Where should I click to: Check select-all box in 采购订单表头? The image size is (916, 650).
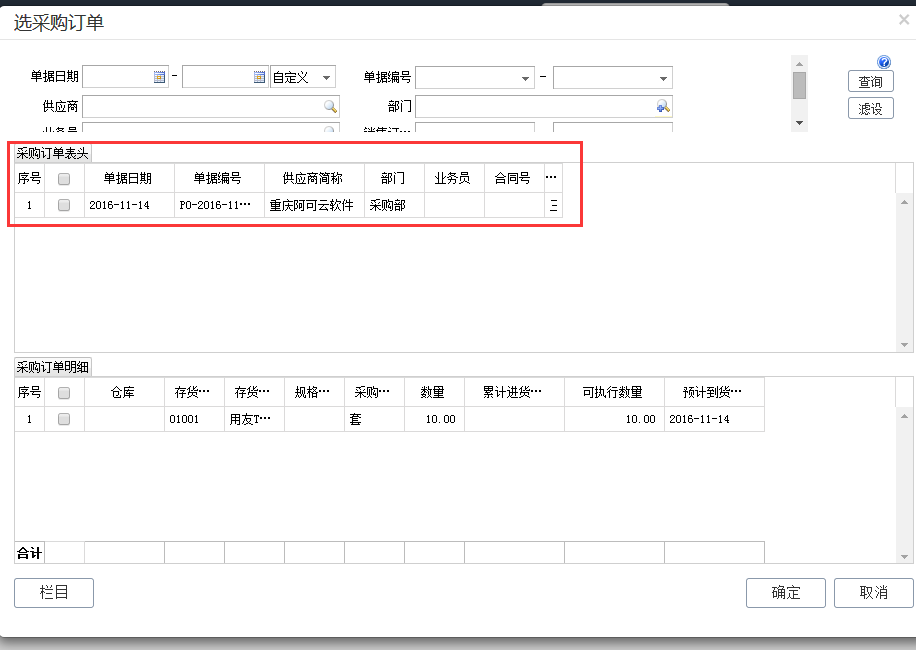click(64, 179)
